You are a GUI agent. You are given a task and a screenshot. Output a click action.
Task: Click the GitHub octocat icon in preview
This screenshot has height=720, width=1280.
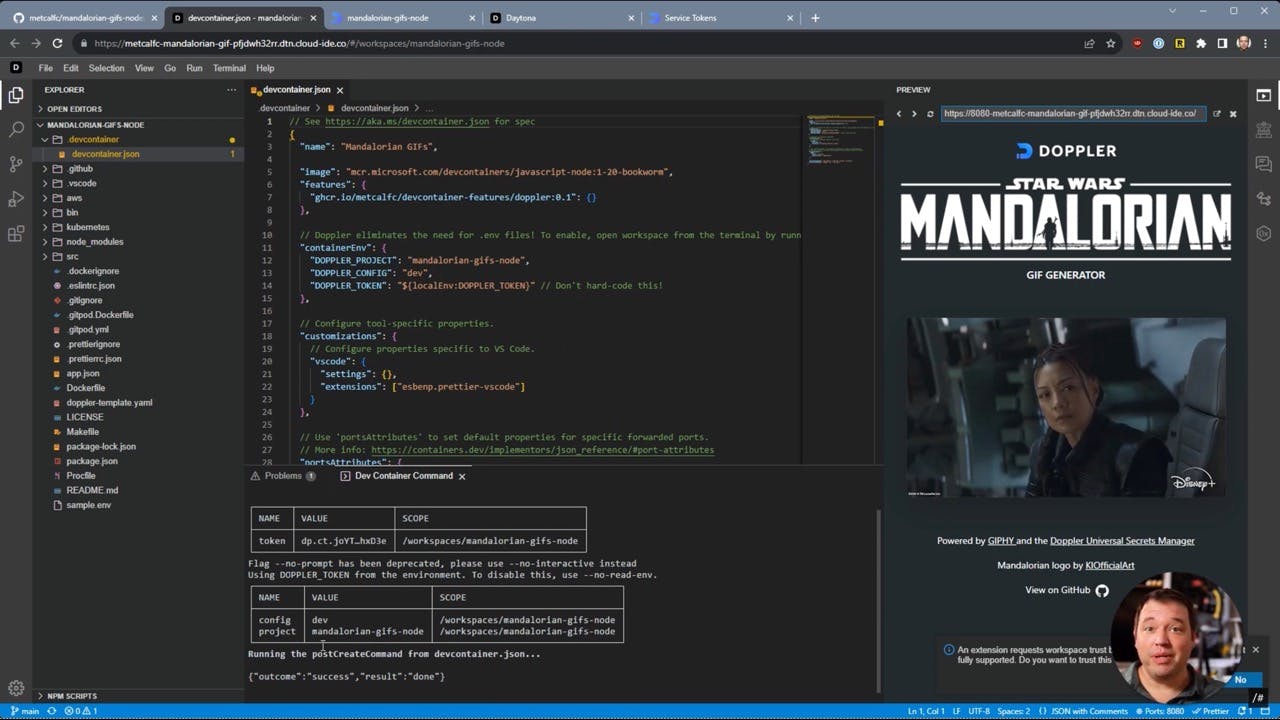point(1102,590)
